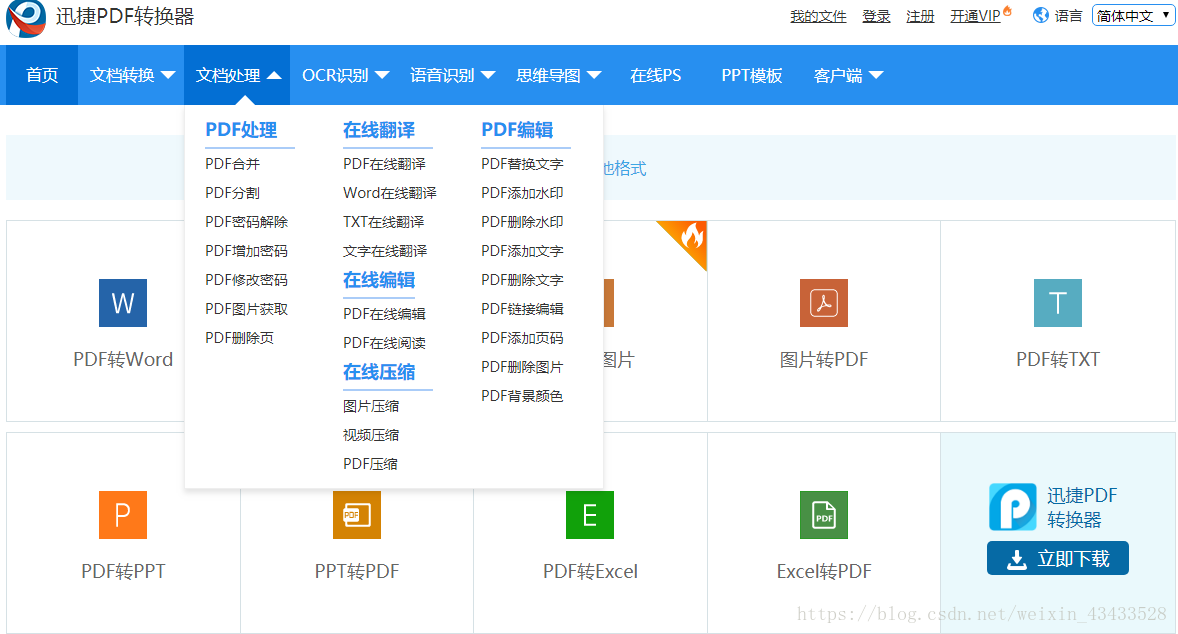This screenshot has width=1178, height=634.
Task: Expand the 客户端 menu
Action: [848, 75]
